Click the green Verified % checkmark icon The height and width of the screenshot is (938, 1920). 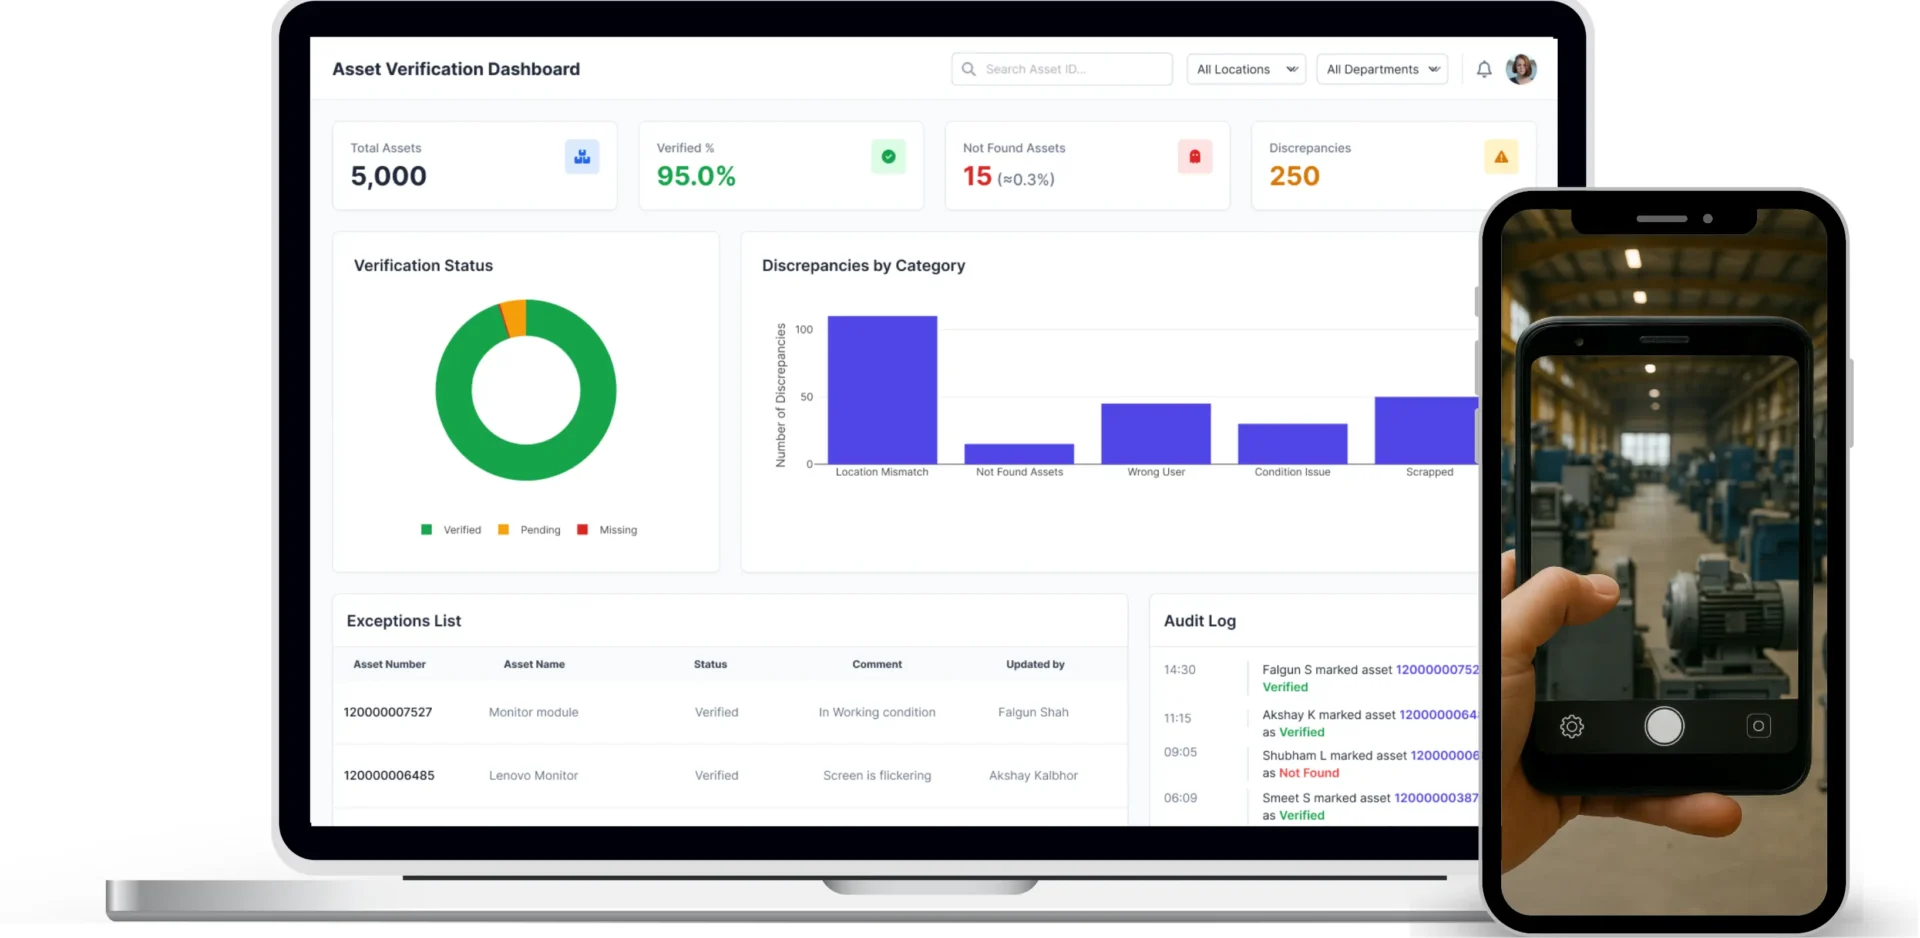(888, 156)
